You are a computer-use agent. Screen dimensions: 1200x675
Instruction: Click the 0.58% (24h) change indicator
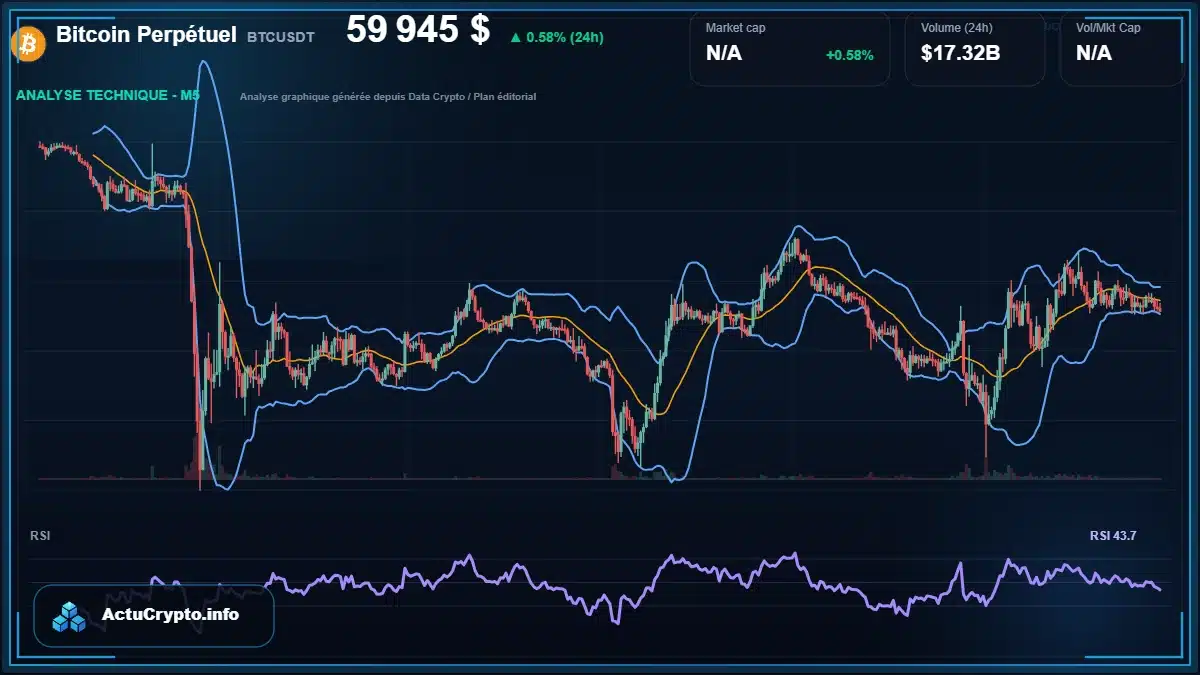(556, 37)
